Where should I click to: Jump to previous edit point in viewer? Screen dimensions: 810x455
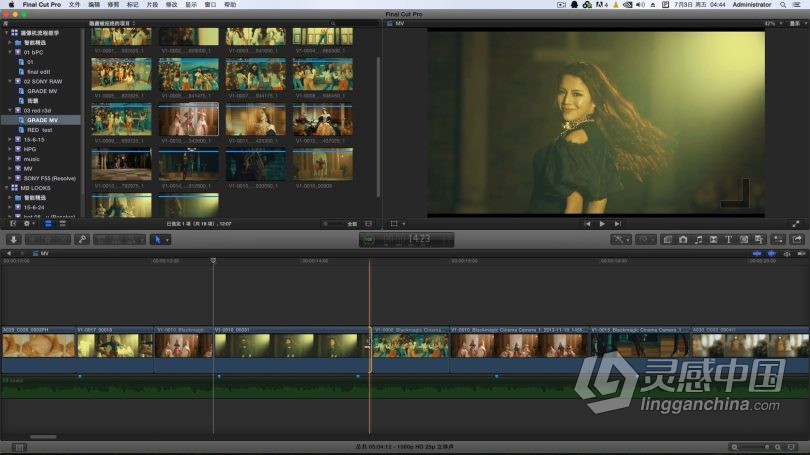587,224
